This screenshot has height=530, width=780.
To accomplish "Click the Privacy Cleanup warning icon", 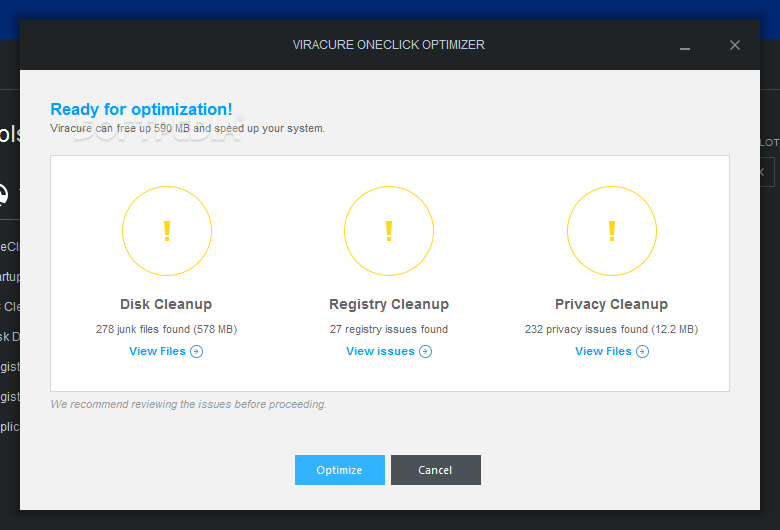I will click(x=612, y=231).
